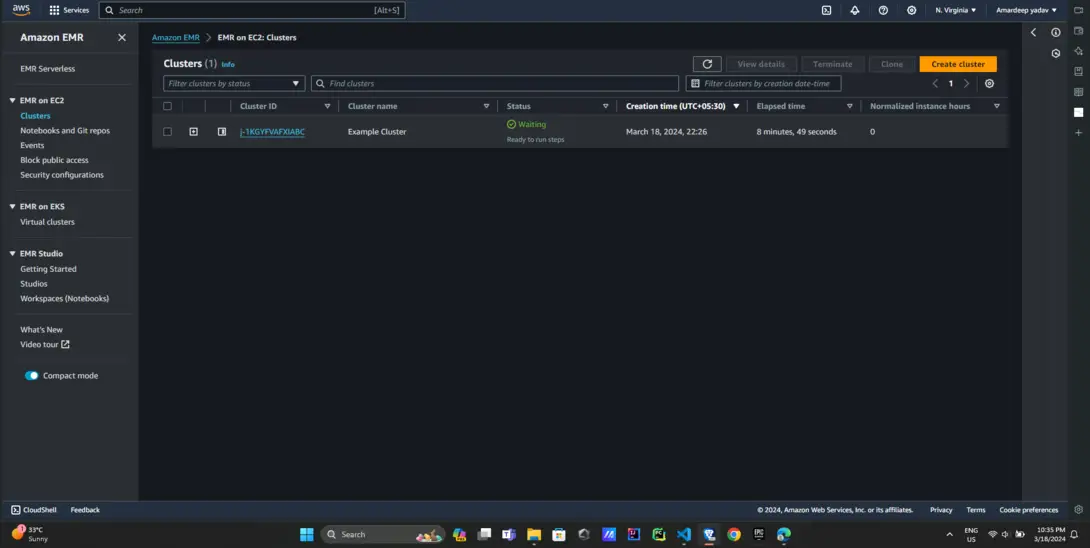Open Windows Start menu
This screenshot has height=548, width=1090.
pos(307,534)
